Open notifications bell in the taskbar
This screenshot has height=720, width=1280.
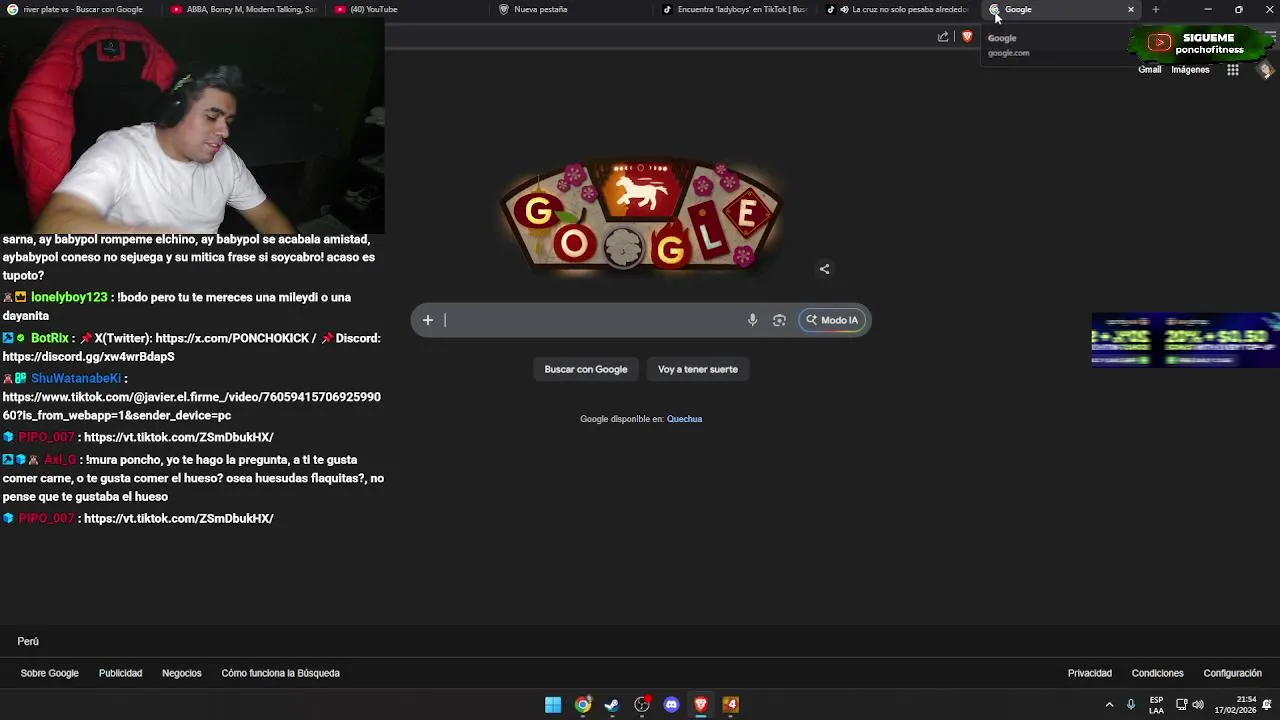1267,705
